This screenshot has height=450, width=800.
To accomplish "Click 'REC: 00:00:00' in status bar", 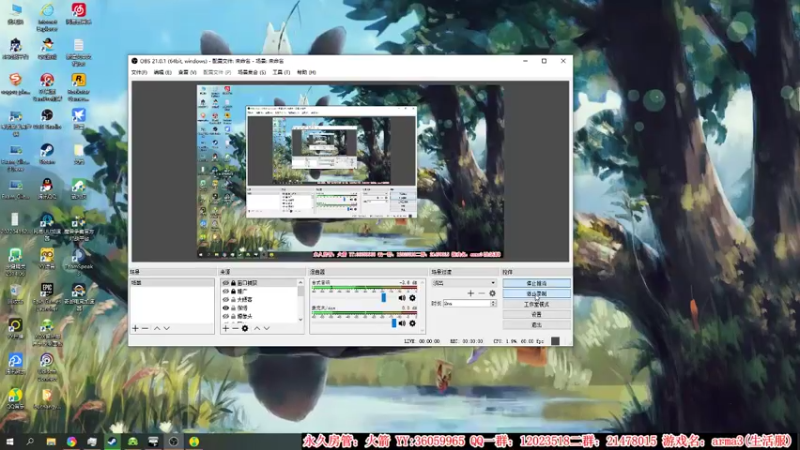I will coord(466,341).
